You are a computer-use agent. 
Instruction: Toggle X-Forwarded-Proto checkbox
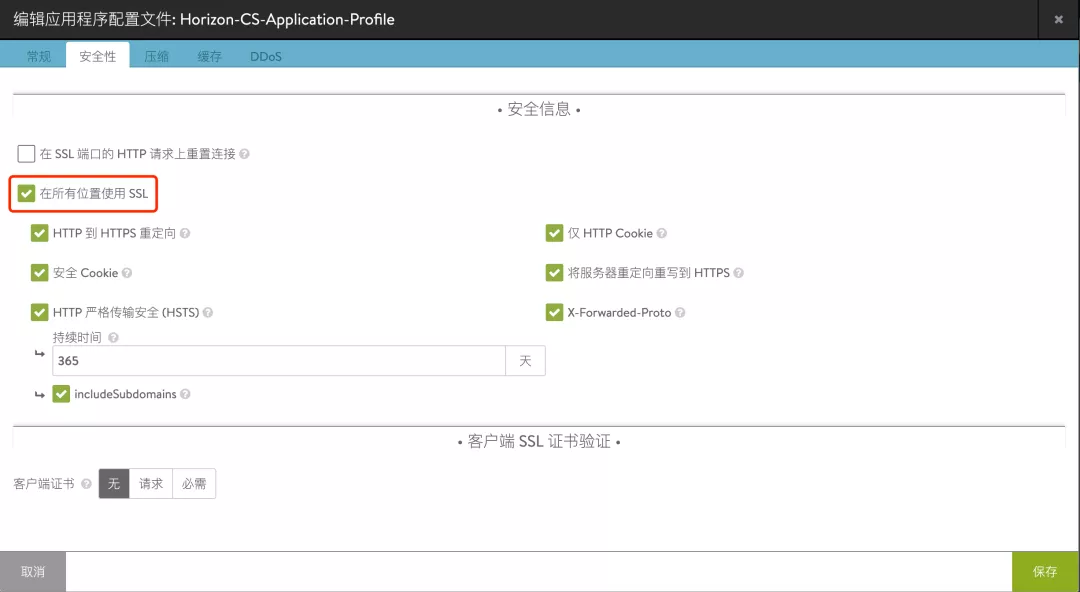554,313
